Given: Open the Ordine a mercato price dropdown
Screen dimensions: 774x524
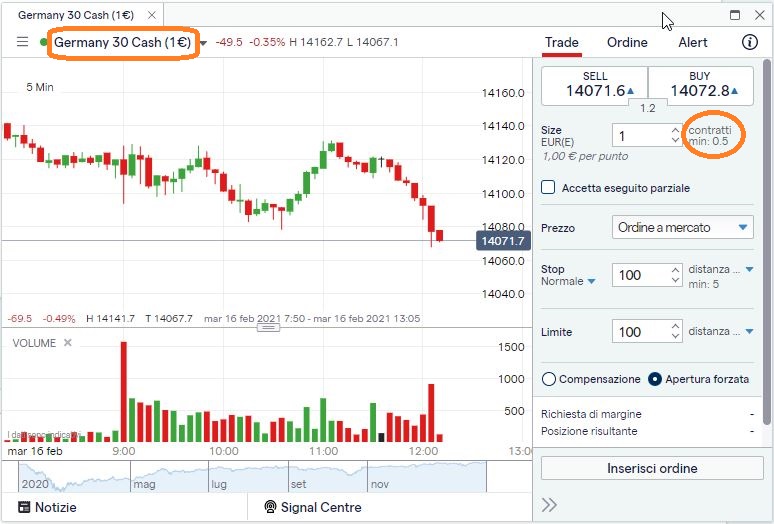Looking at the screenshot, I should click(683, 227).
